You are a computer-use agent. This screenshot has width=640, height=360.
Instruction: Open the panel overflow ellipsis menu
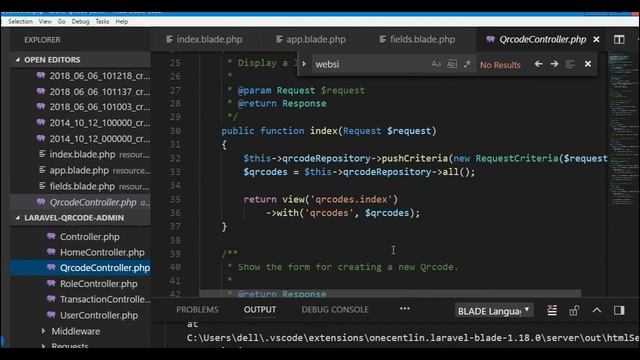tap(404, 309)
